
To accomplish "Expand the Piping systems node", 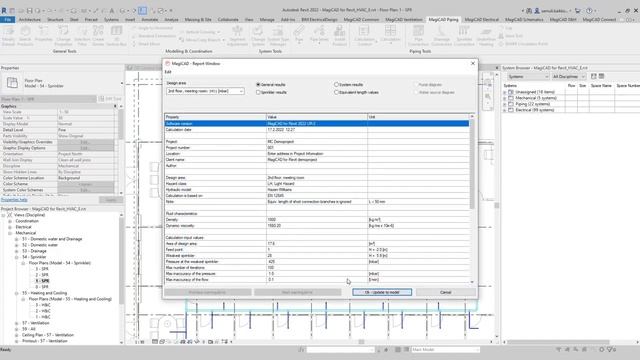I will coord(505,104).
